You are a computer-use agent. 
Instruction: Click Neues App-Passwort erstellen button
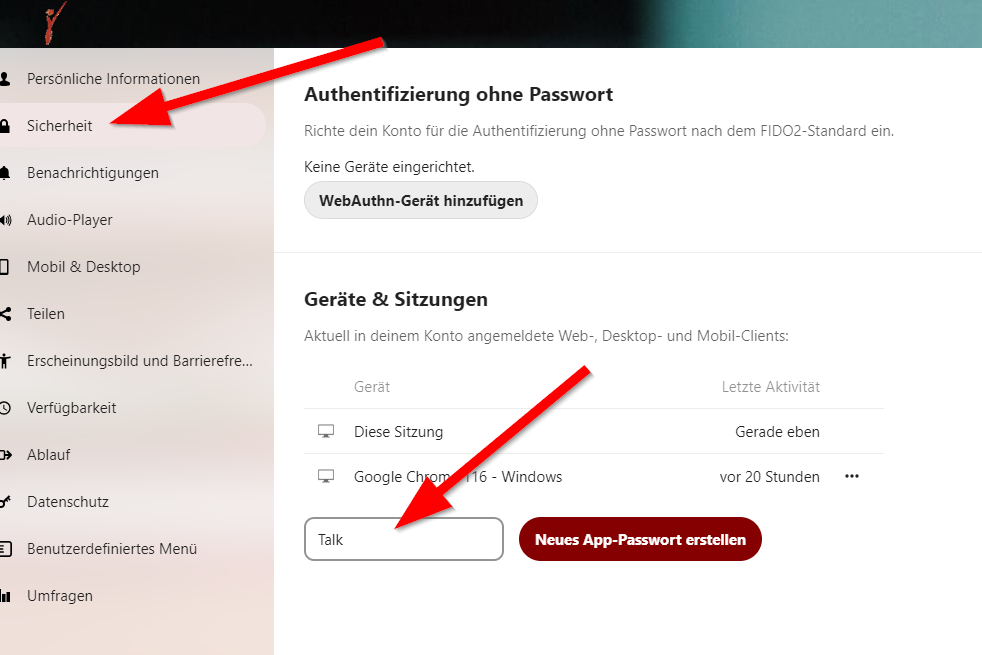[x=640, y=539]
